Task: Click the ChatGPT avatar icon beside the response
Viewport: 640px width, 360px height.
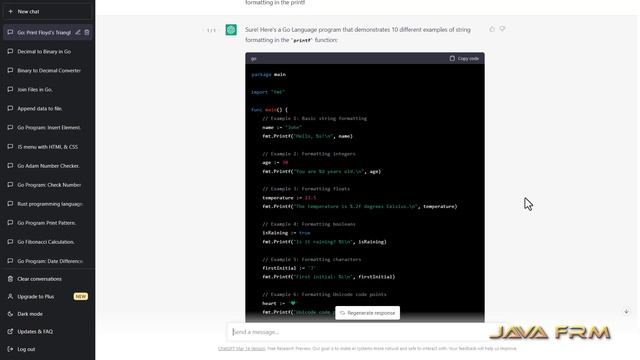Action: pos(231,30)
